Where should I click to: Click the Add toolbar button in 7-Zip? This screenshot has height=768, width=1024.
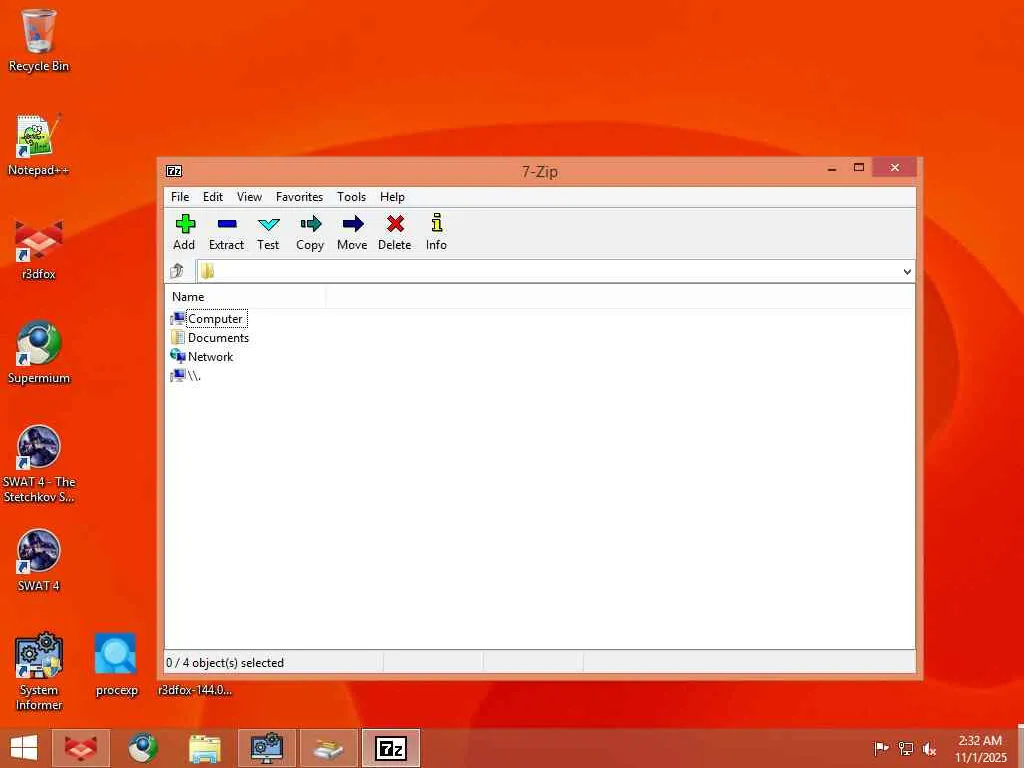click(184, 232)
